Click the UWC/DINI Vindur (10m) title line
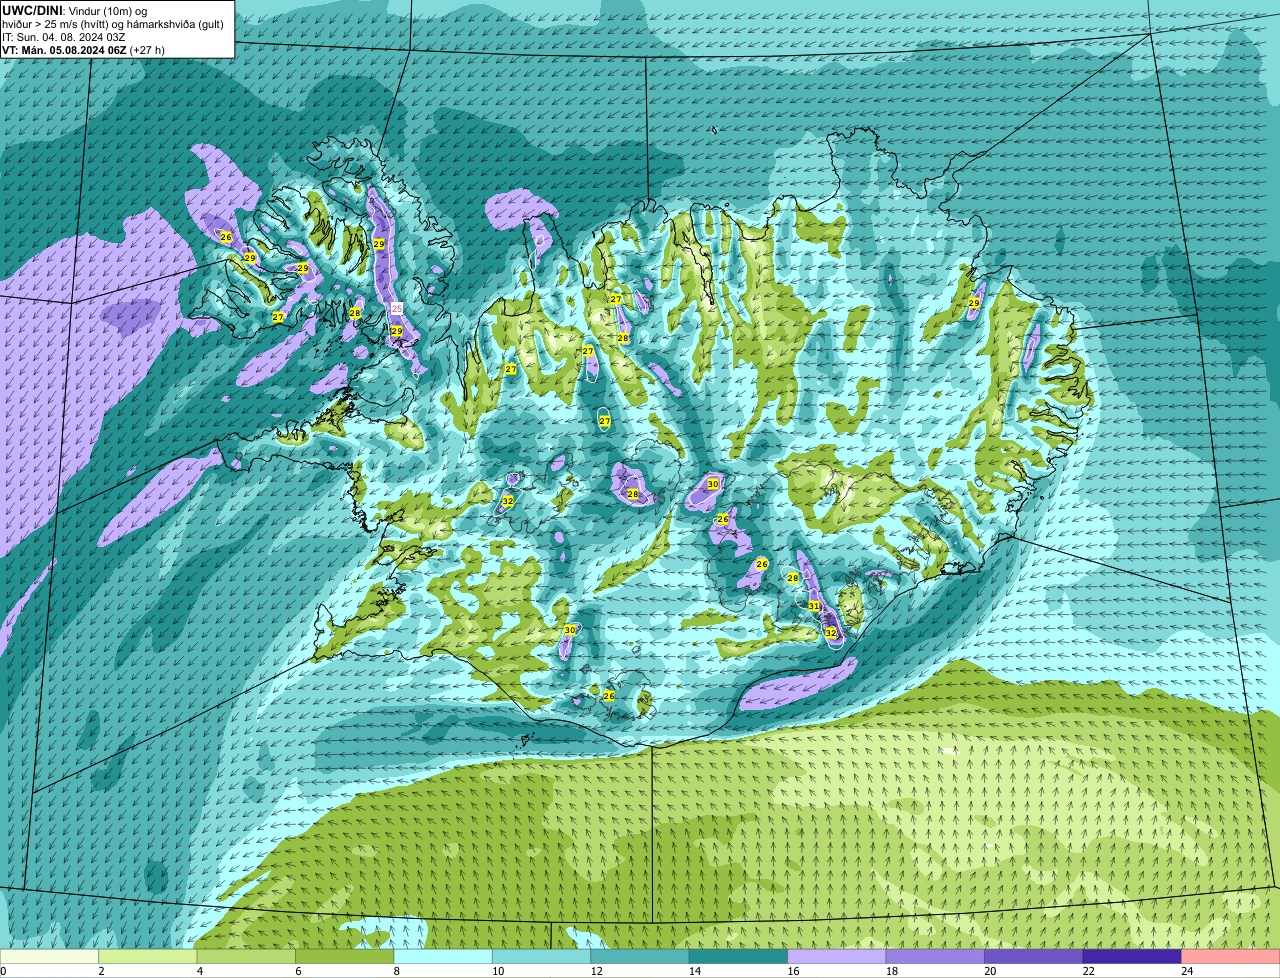 click(x=75, y=11)
